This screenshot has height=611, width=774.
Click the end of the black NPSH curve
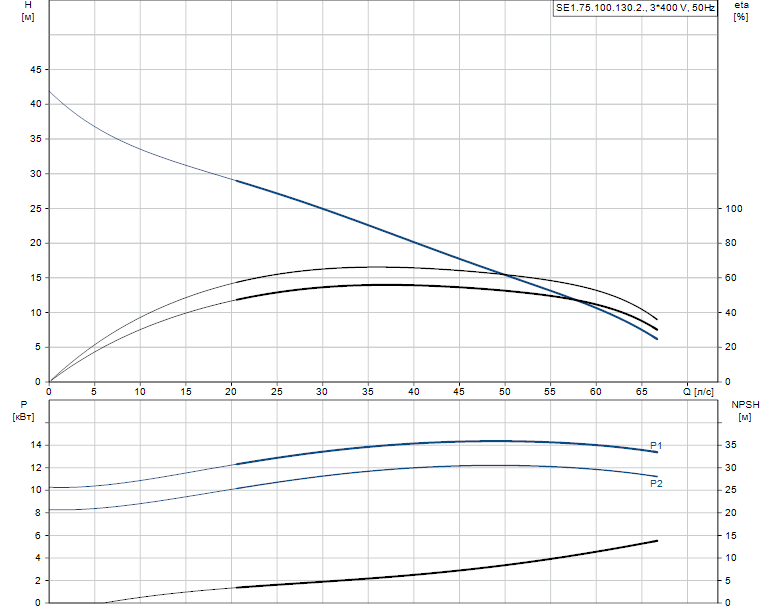click(x=657, y=541)
